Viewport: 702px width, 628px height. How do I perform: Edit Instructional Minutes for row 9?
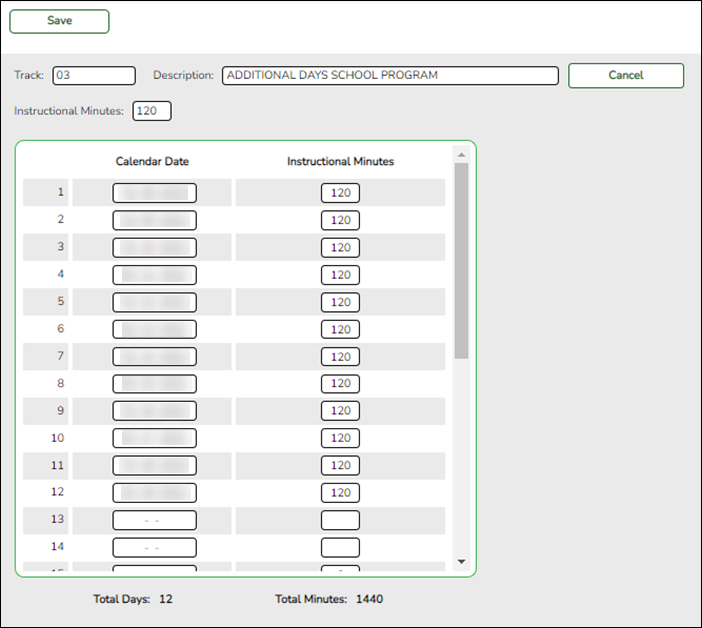pos(340,411)
